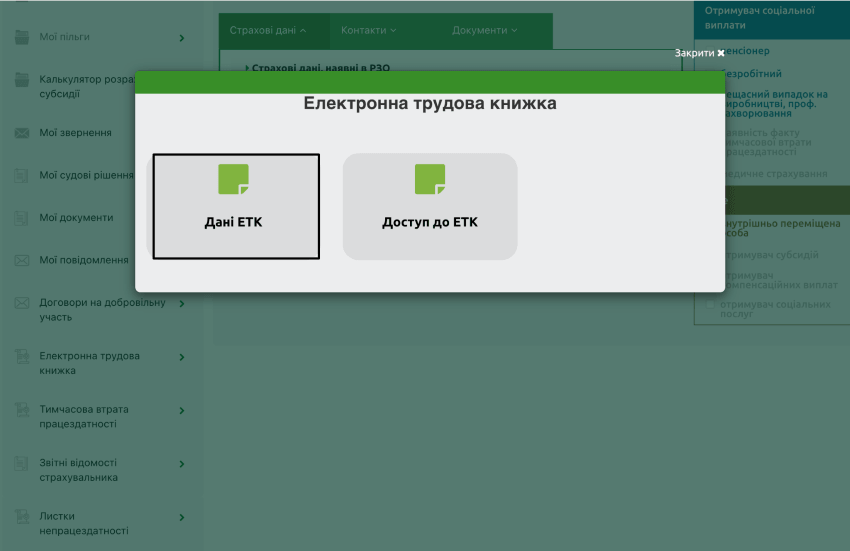Image resolution: width=850 pixels, height=551 pixels.
Task: Expand Звітні відомості страхувальника chevron
Action: tap(182, 464)
